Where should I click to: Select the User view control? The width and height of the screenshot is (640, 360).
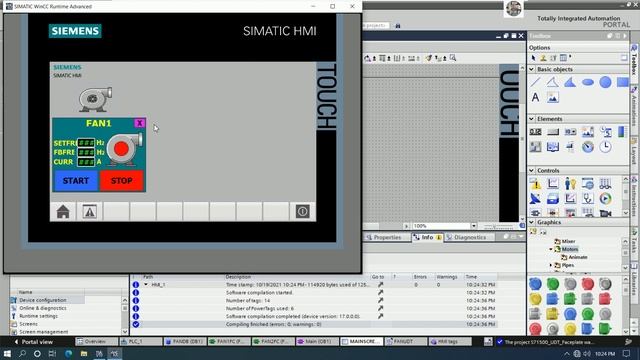[x=570, y=184]
